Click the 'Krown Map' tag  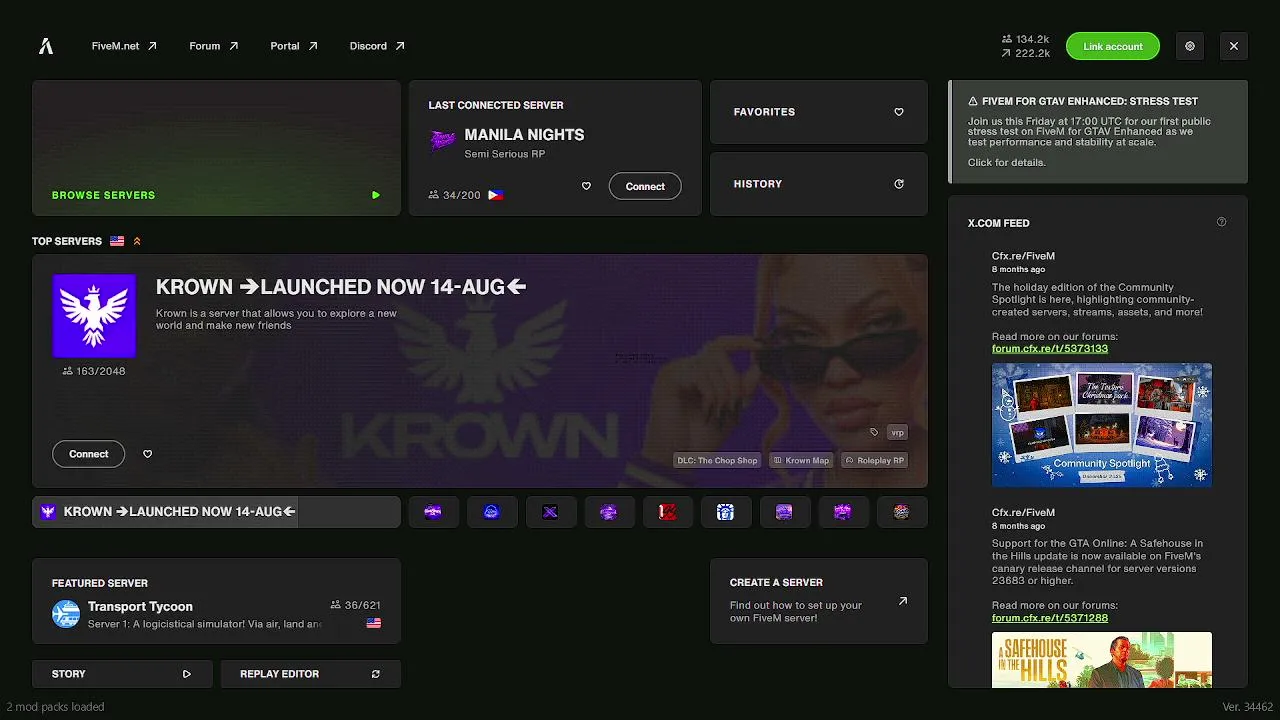[x=802, y=460]
